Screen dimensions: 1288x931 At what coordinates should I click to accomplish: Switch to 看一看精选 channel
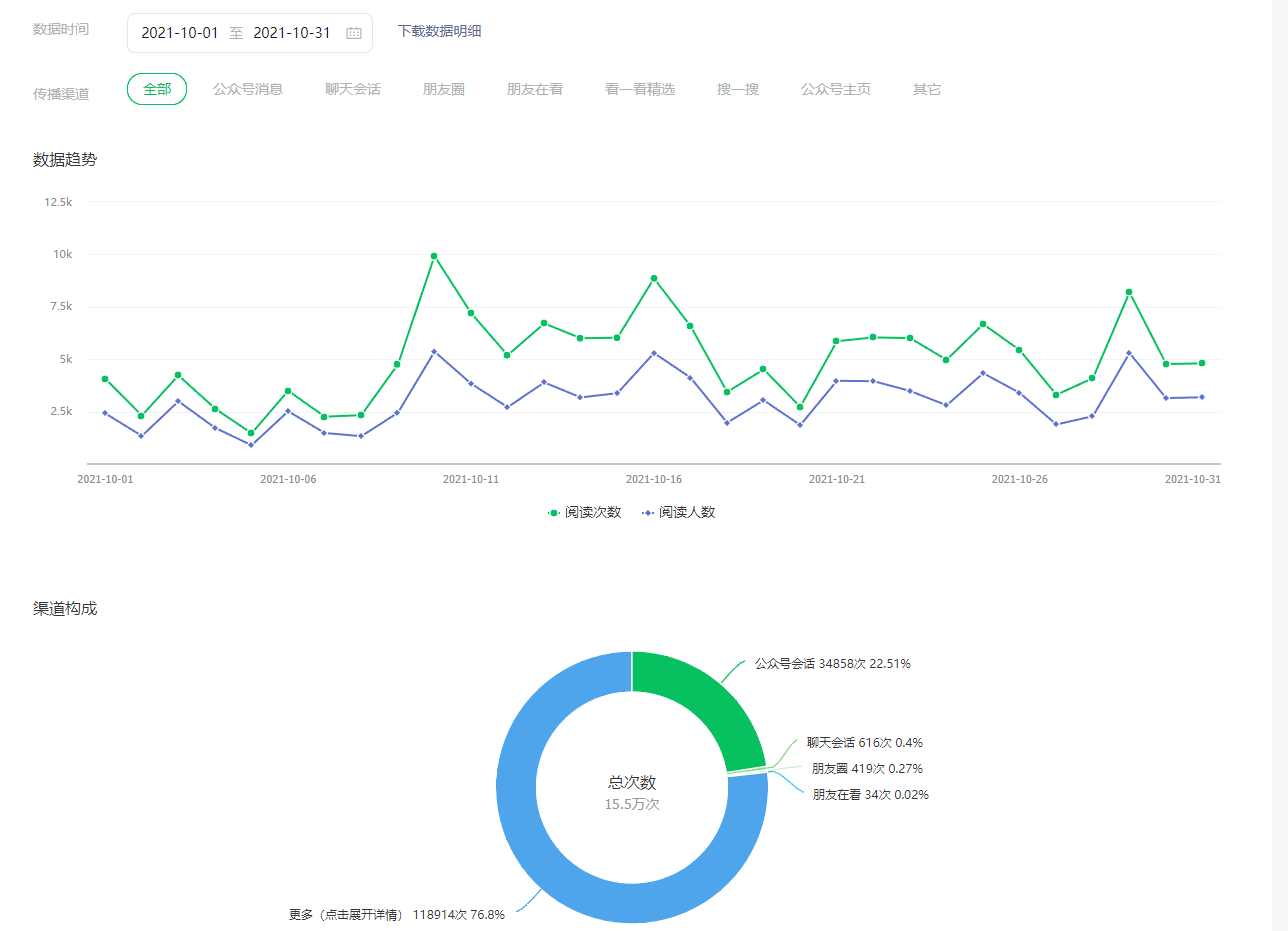tap(640, 89)
